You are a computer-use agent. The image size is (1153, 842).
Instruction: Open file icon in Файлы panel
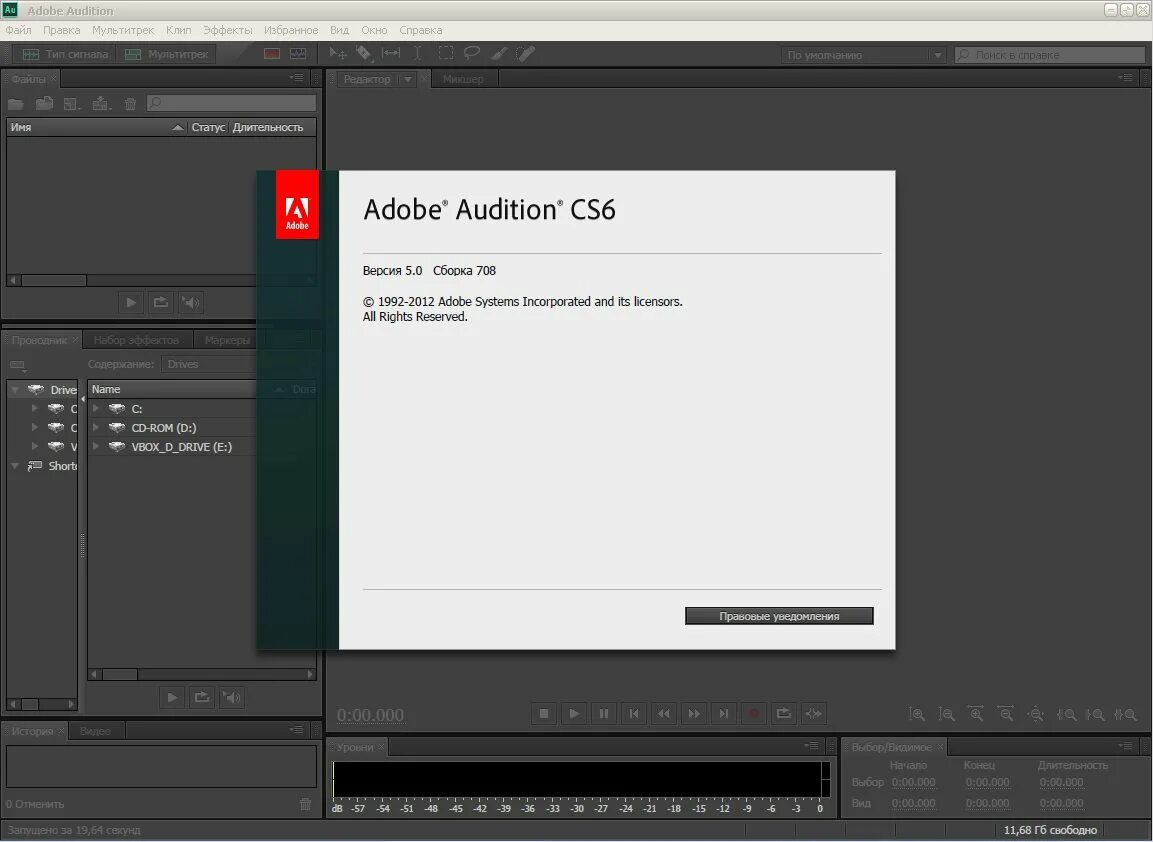pos(16,104)
